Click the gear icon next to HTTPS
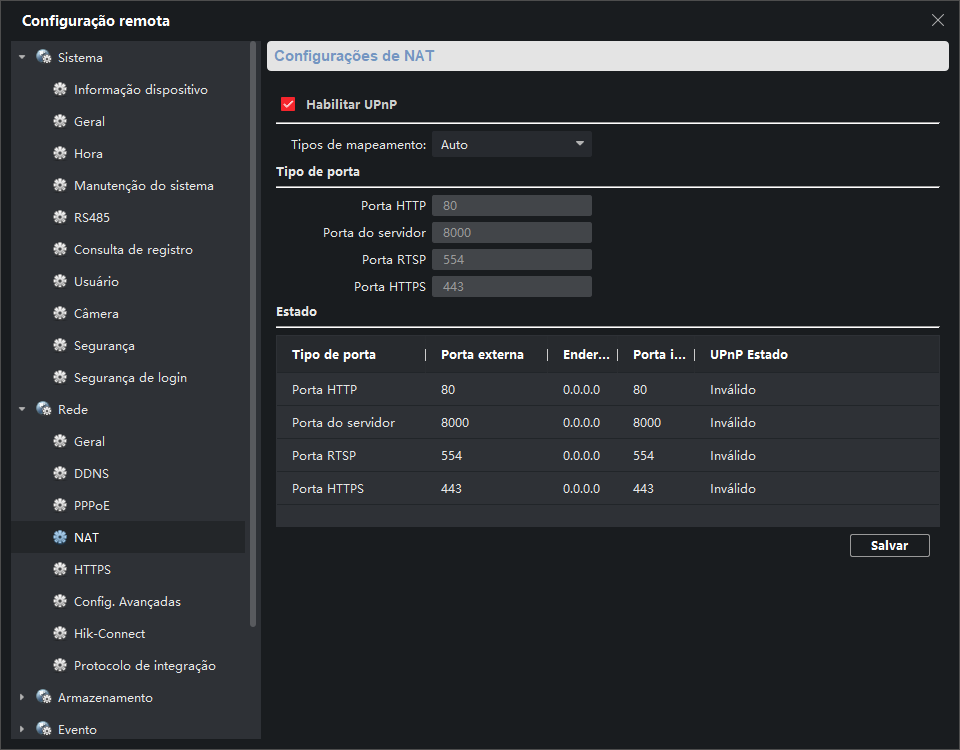 tap(60, 570)
